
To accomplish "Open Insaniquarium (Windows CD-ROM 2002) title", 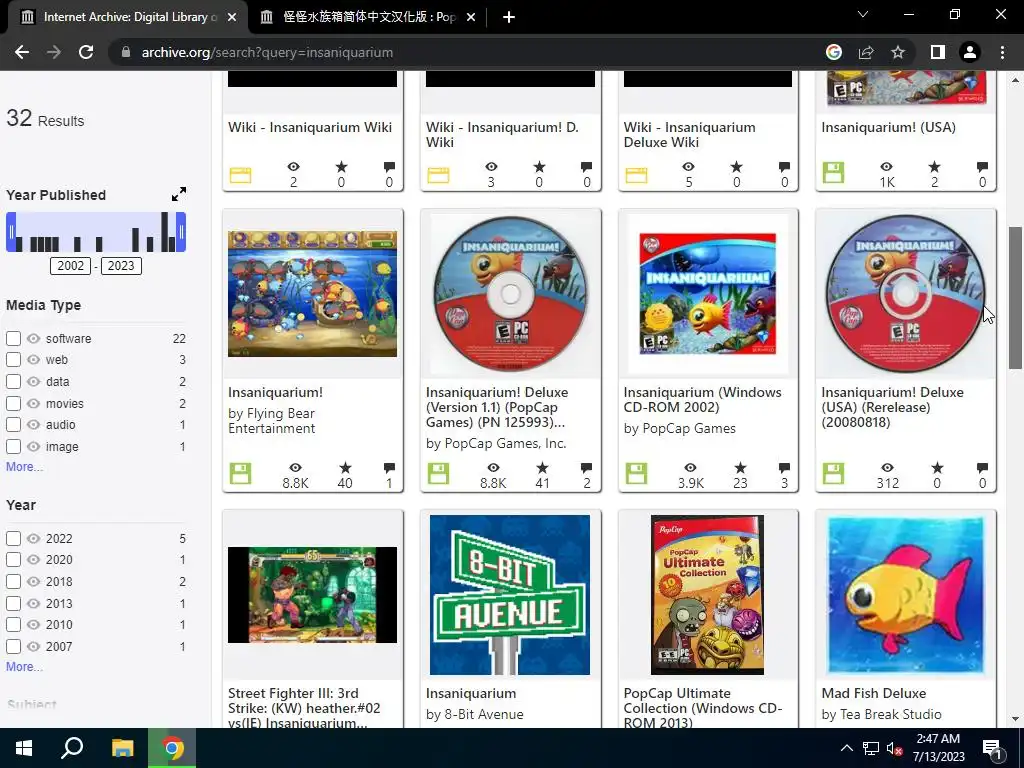I will click(x=703, y=400).
